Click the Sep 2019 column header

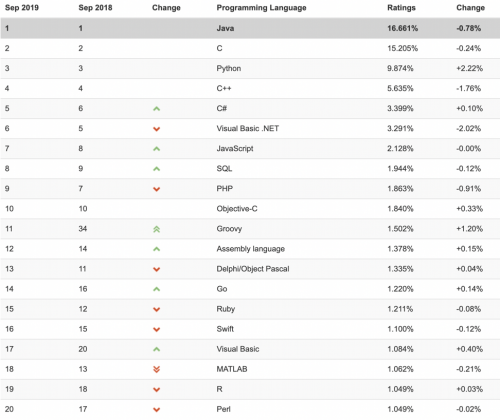click(22, 8)
